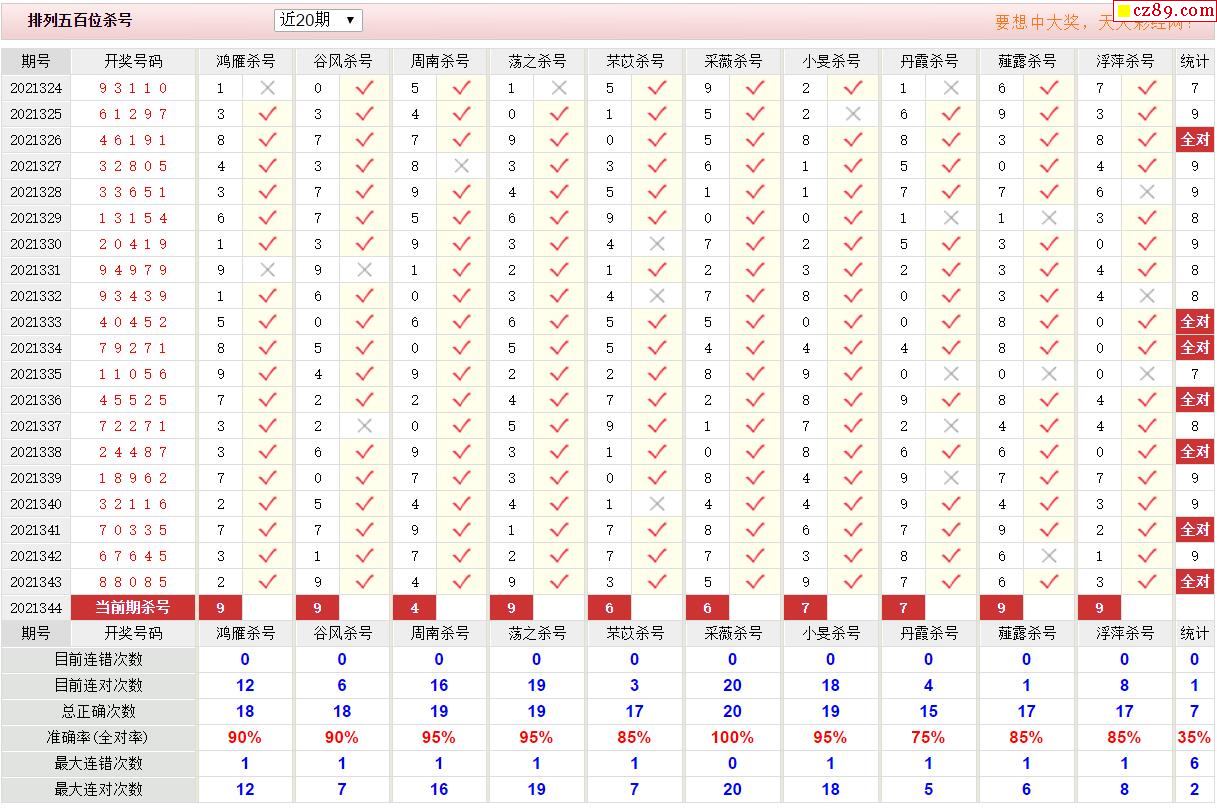Click the X mark for 鸿雁杀号 in row 2021324
This screenshot has width=1217, height=808.
click(x=267, y=88)
